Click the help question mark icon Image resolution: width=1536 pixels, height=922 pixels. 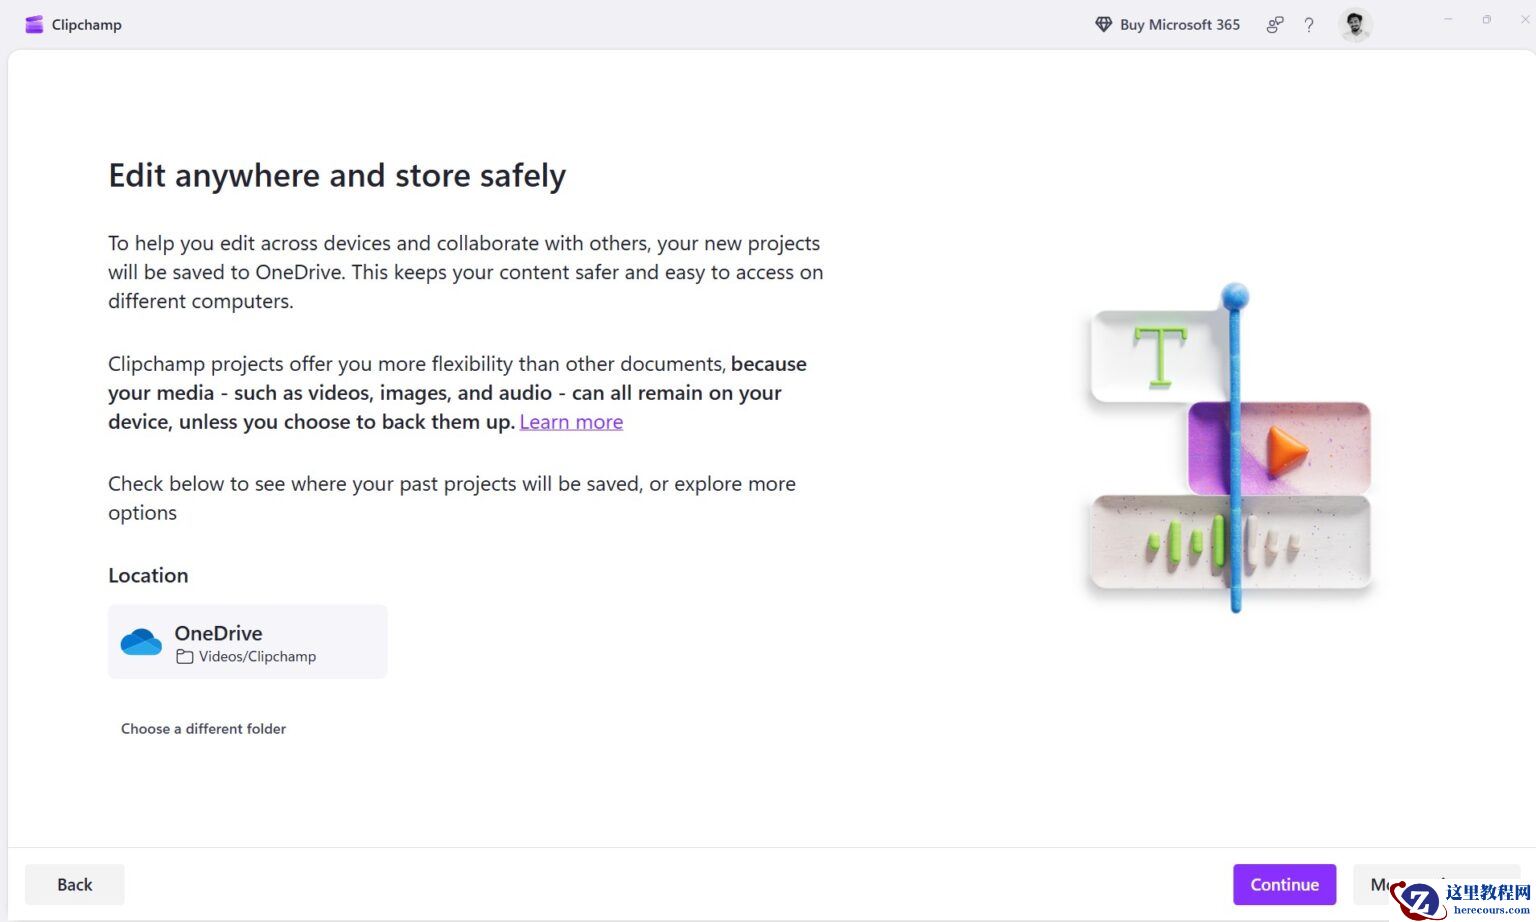click(1309, 25)
